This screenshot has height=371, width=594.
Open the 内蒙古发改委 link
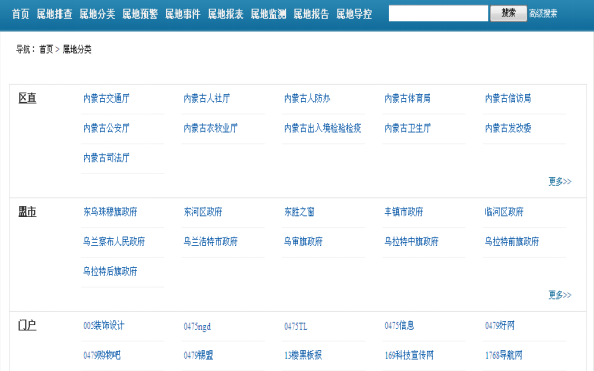508,128
